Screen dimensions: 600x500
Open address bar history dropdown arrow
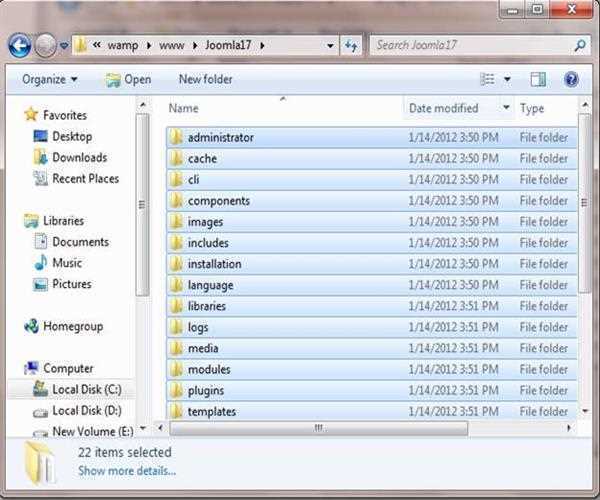tap(331, 46)
